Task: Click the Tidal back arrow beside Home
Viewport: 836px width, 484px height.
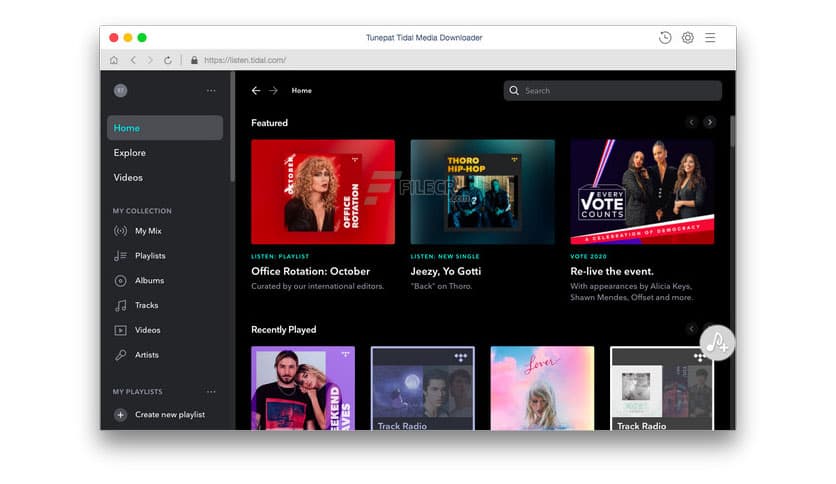Action: pos(256,91)
